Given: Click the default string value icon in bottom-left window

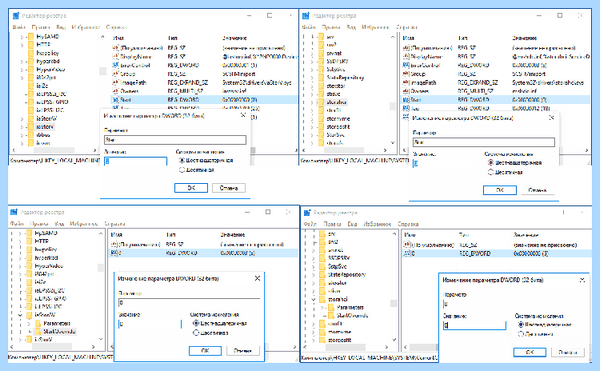Looking at the screenshot, I should pos(114,244).
